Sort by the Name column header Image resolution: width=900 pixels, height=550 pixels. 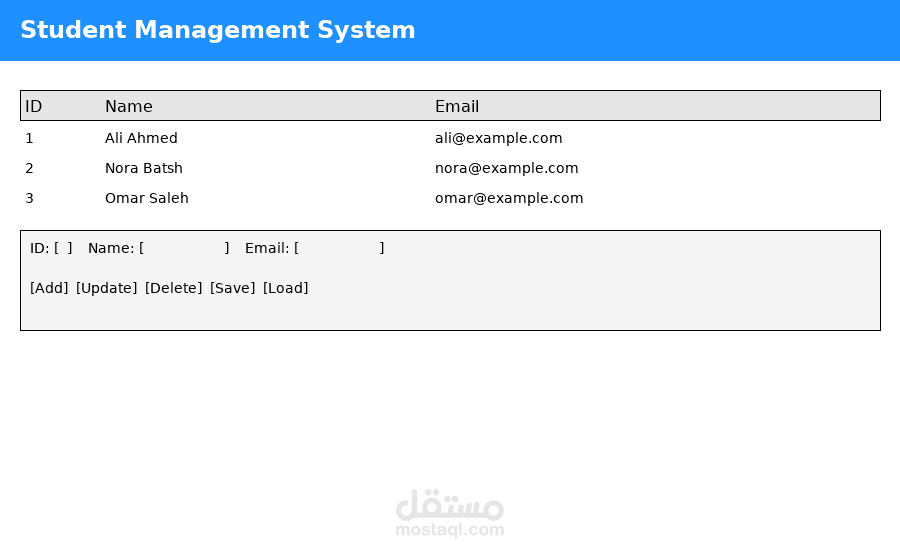pos(129,106)
